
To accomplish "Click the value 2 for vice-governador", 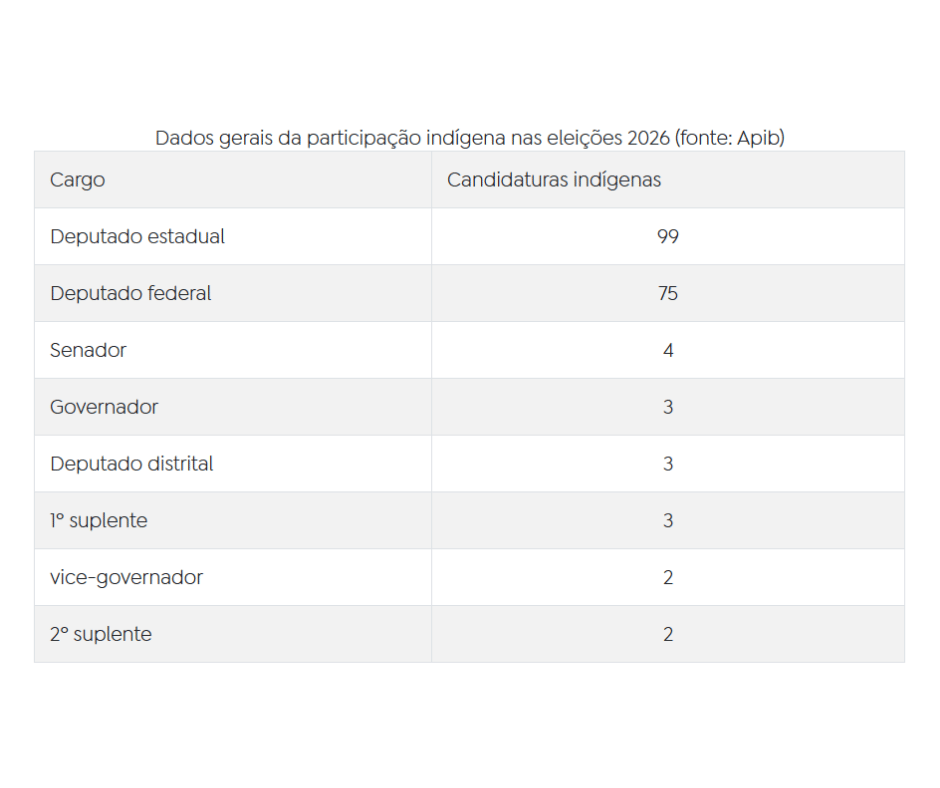I will (x=668, y=578).
